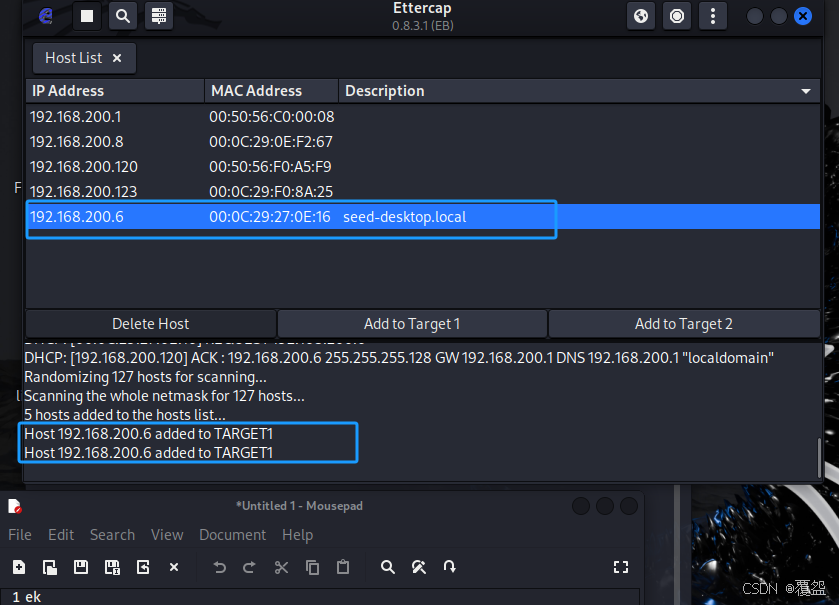Sort hosts by MAC Address column
The width and height of the screenshot is (839, 605).
click(x=271, y=91)
